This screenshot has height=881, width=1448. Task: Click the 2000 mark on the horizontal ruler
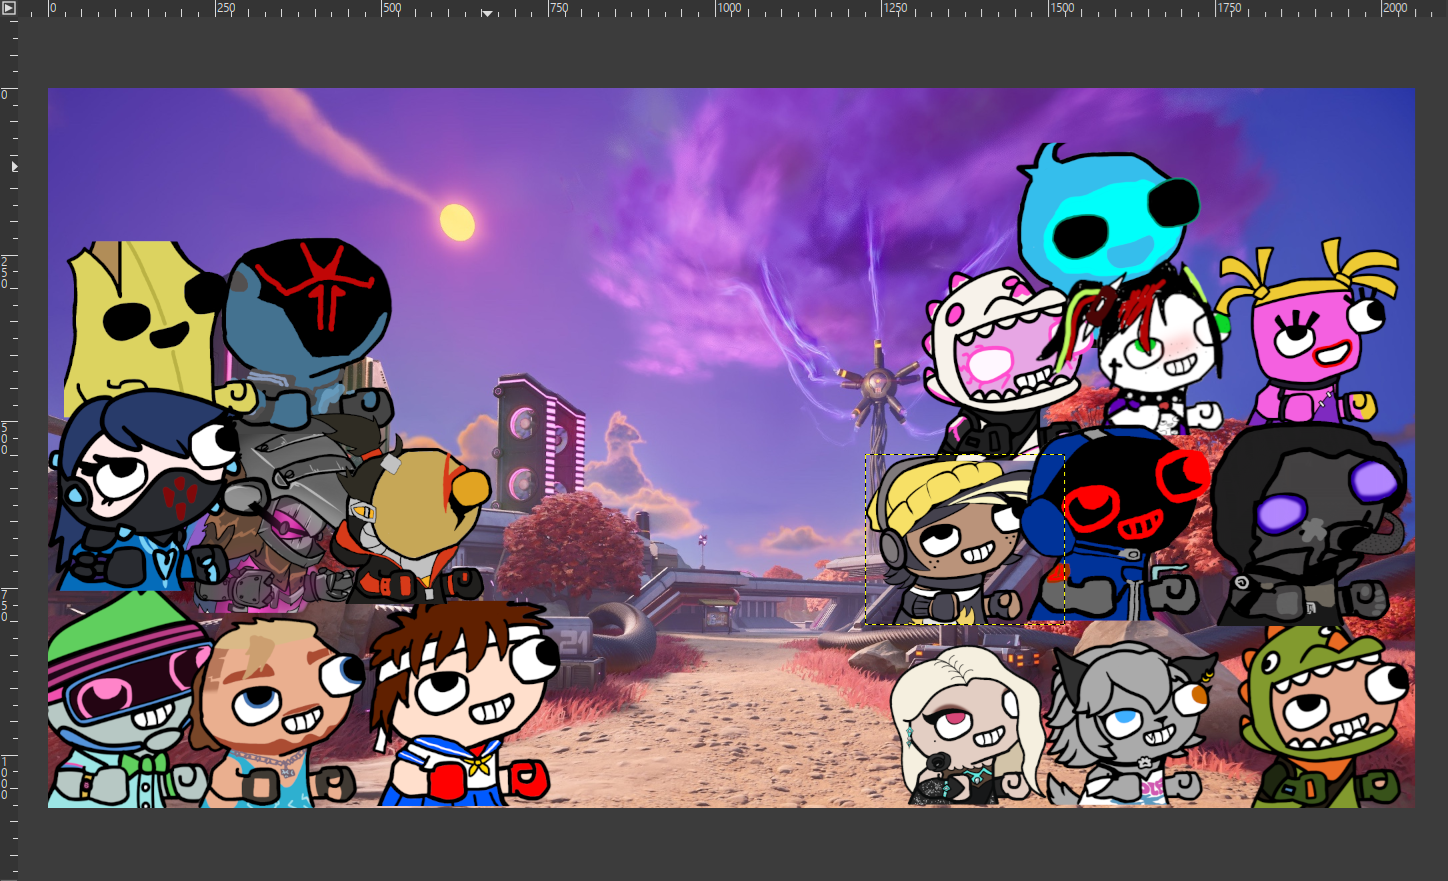click(1396, 8)
